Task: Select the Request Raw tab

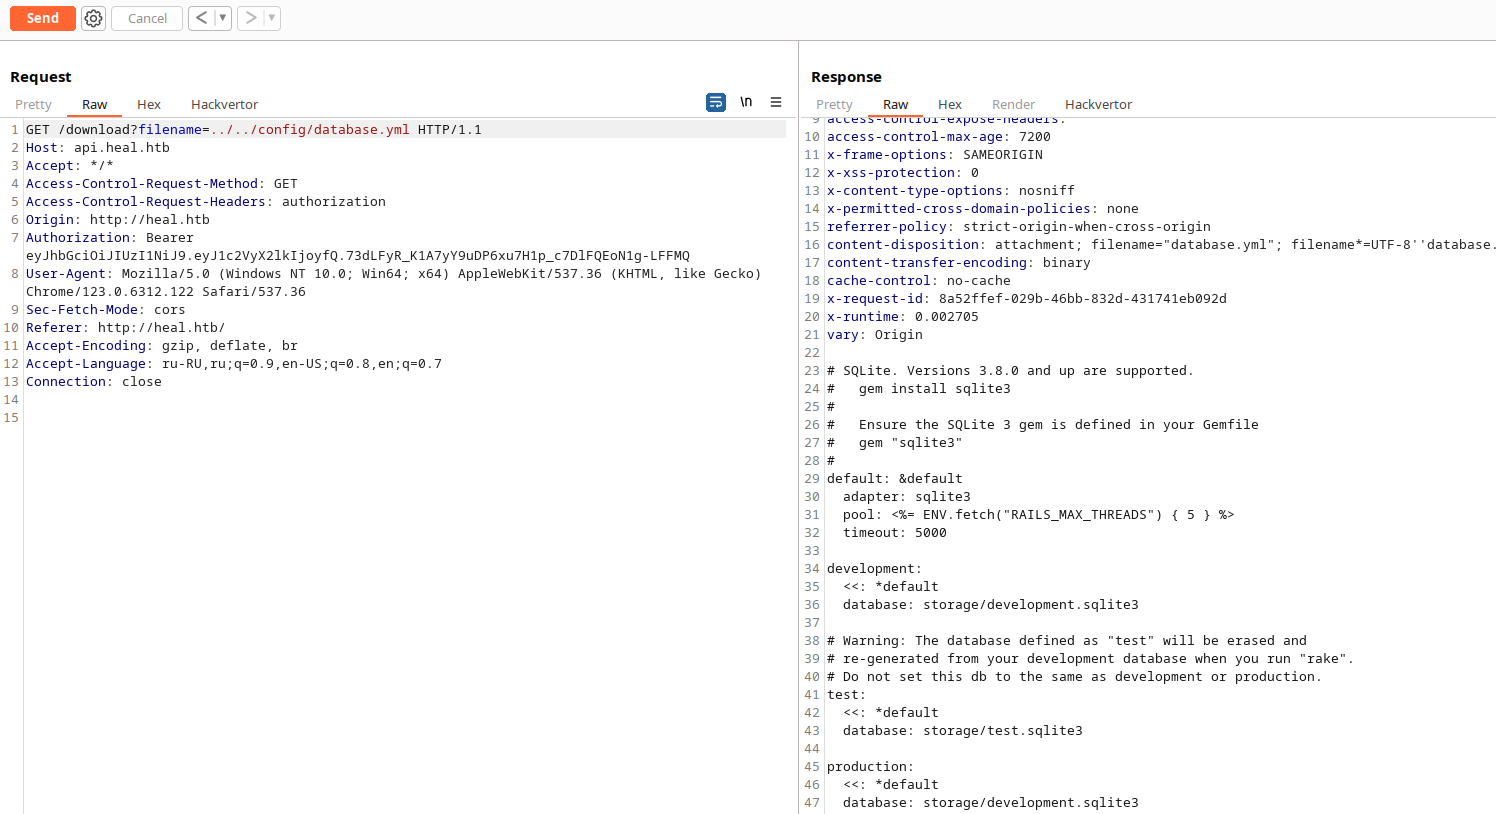Action: click(95, 104)
